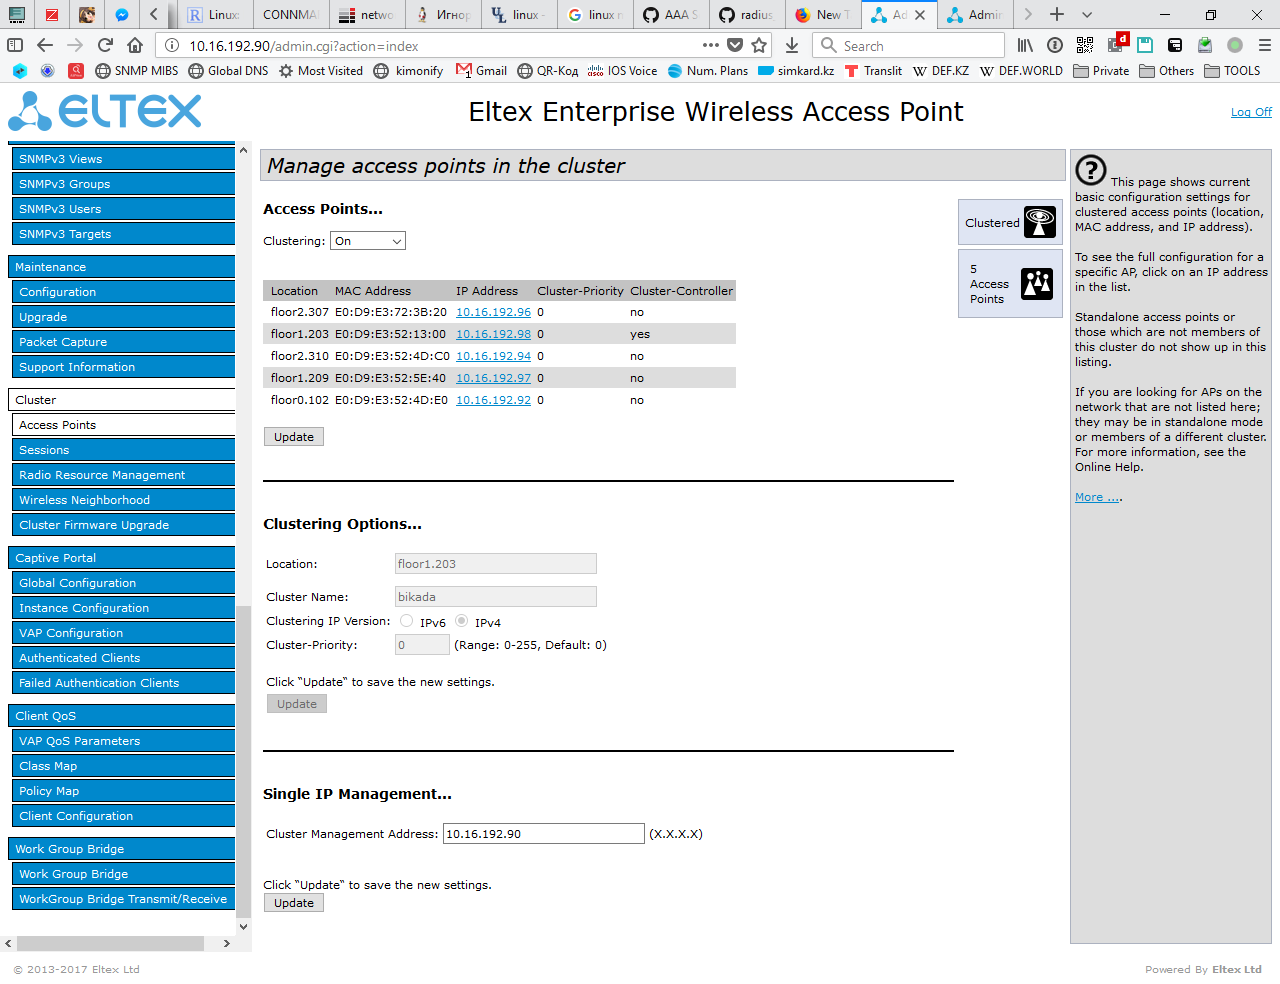Click the Cluster-Priority input field

coord(422,645)
